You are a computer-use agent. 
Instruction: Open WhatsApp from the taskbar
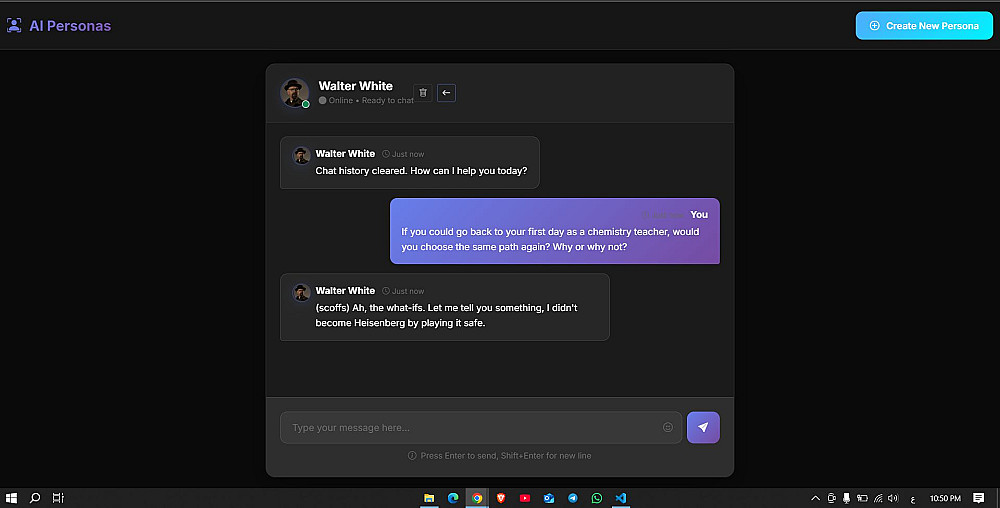point(596,498)
